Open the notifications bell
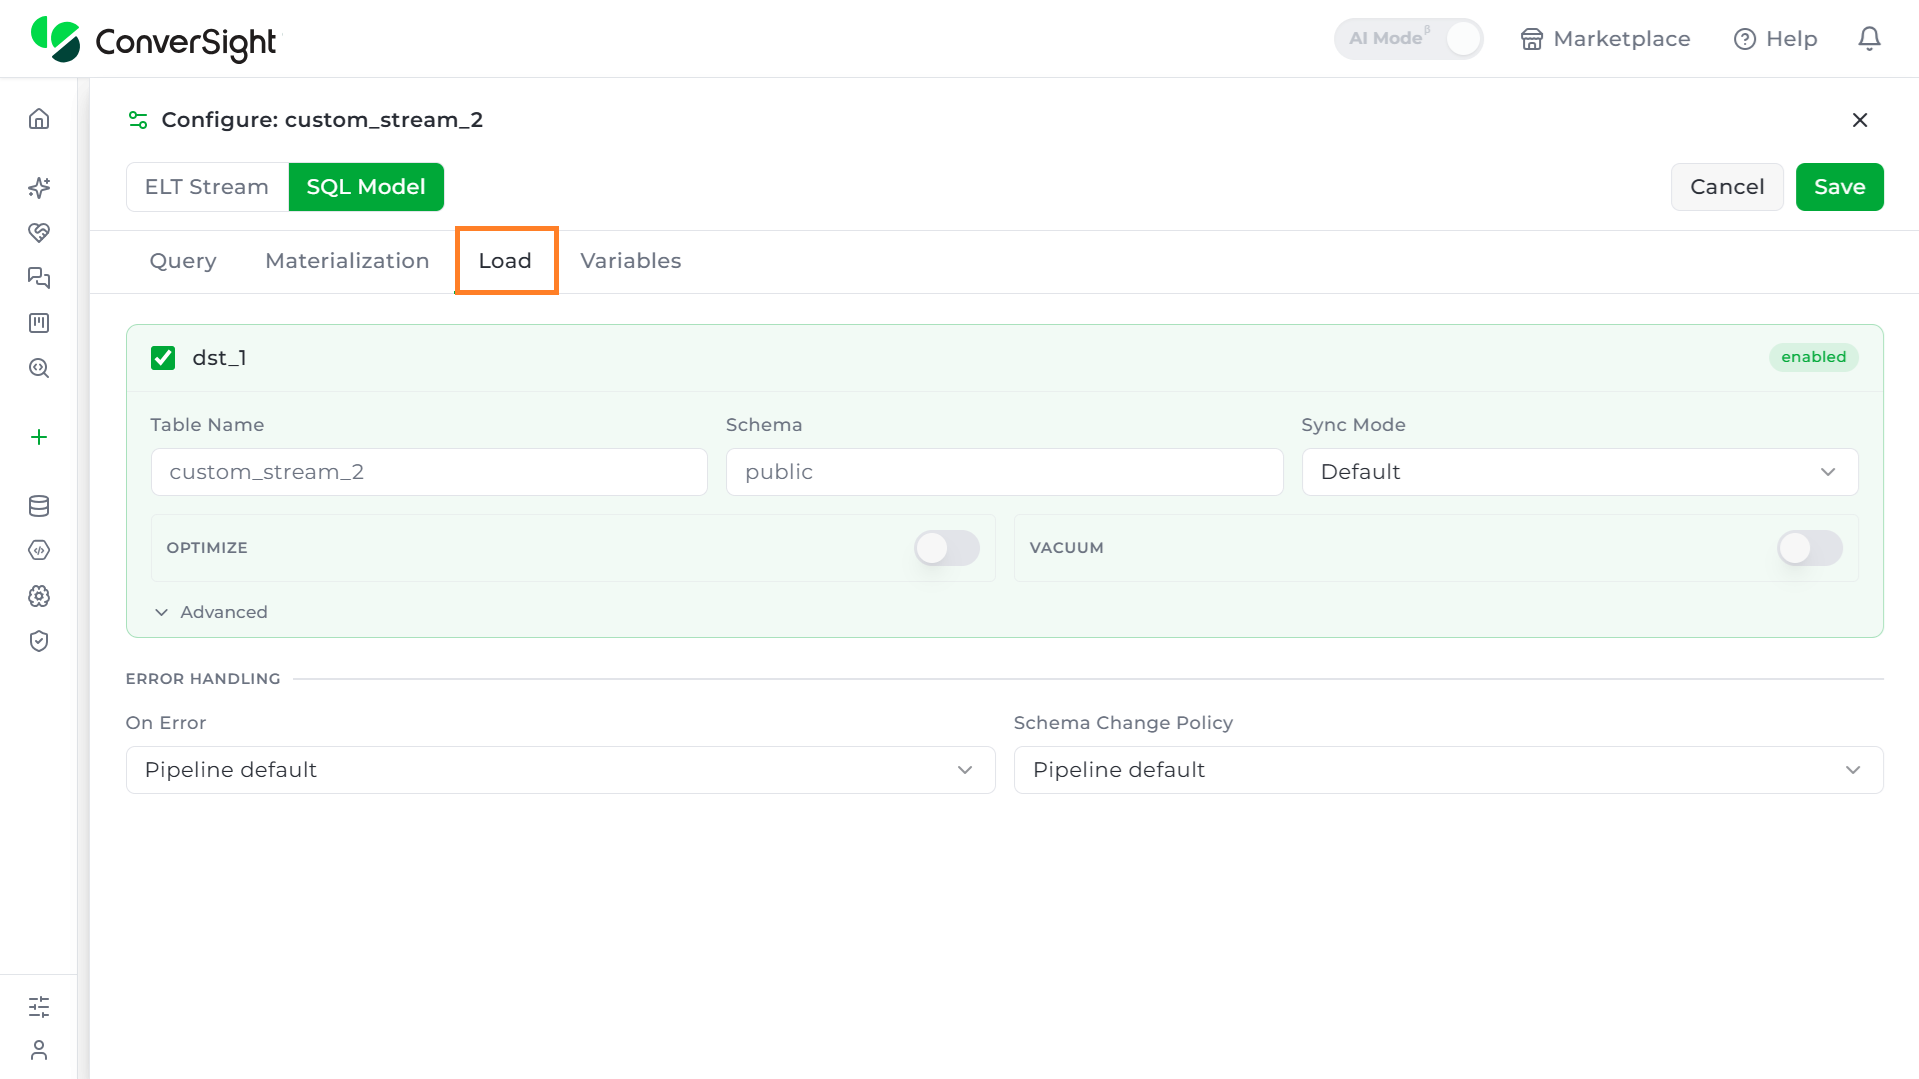The width and height of the screenshot is (1919, 1079). 1869,39
